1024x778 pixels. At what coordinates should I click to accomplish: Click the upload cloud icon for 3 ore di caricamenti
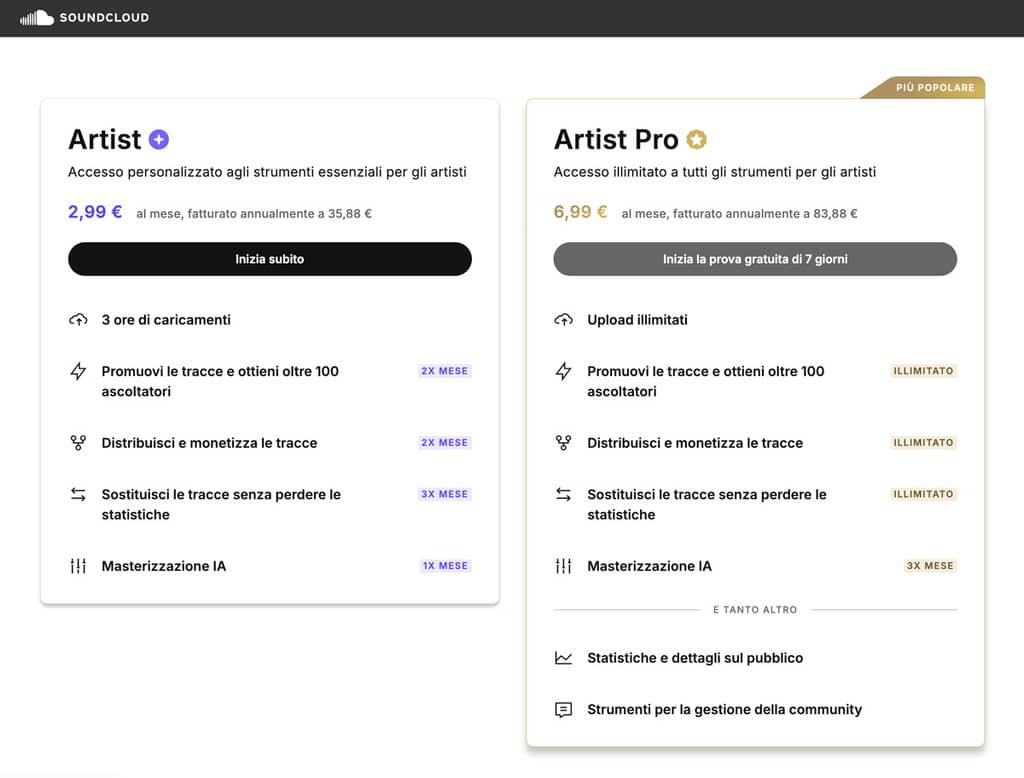78,319
